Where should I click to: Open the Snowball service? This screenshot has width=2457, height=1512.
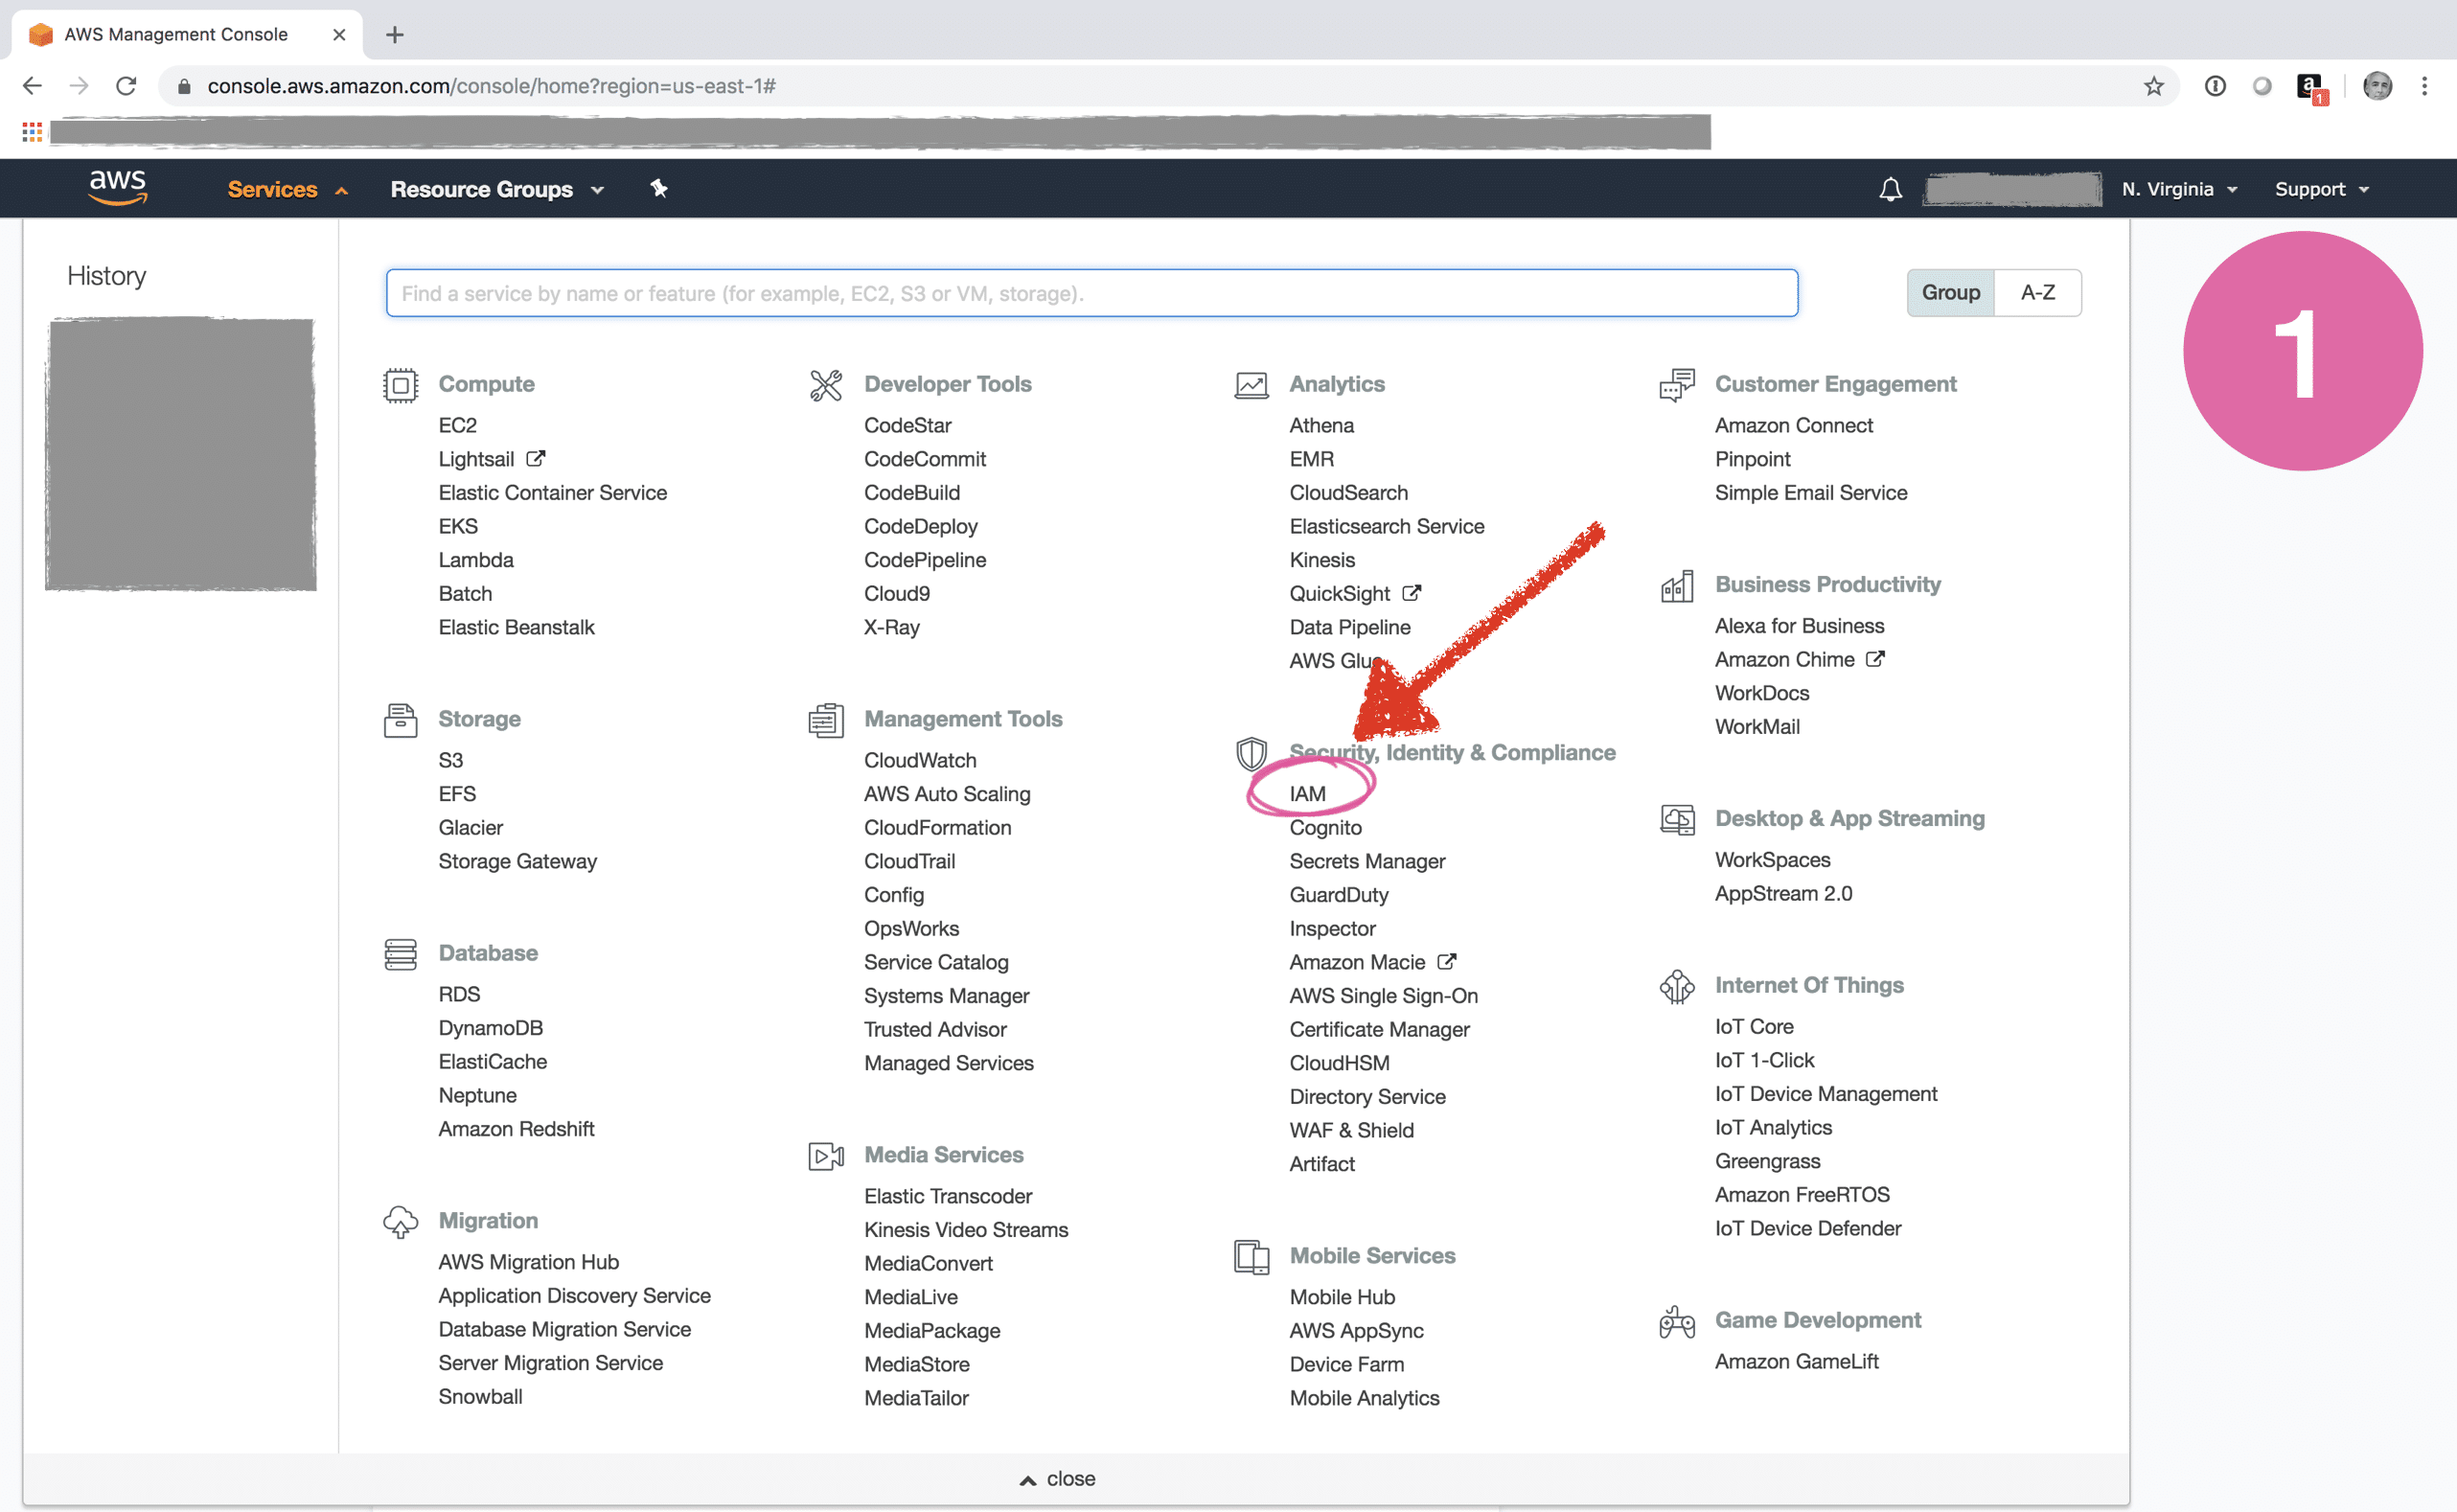(x=480, y=1396)
